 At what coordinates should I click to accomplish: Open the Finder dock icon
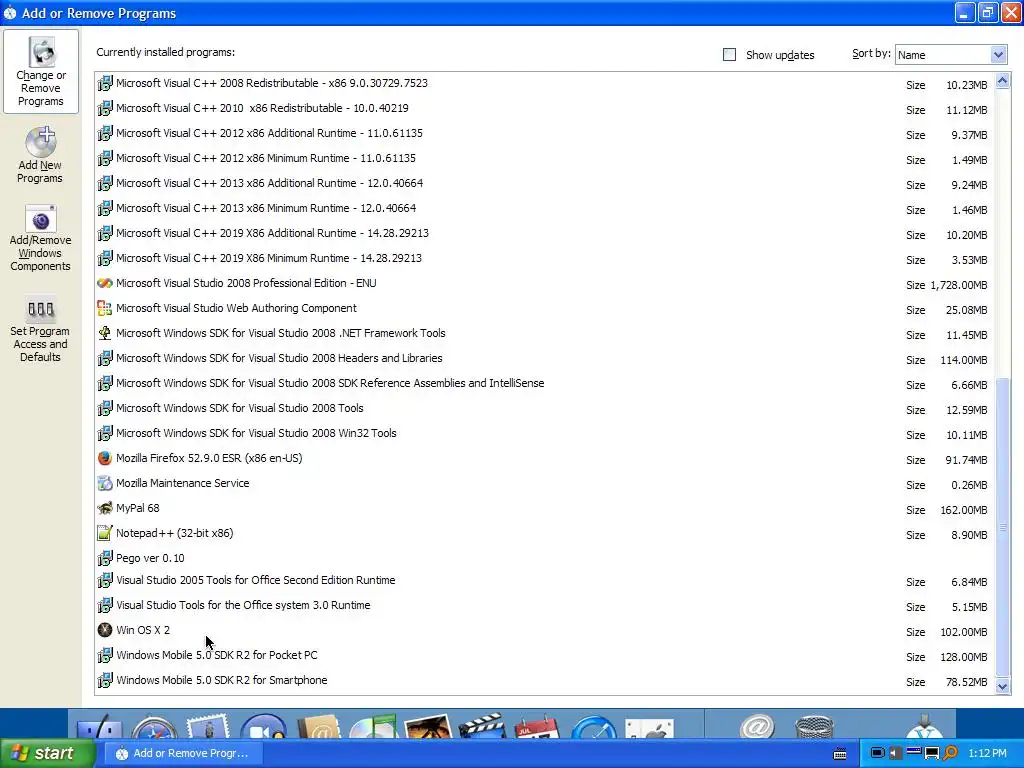tap(99, 727)
